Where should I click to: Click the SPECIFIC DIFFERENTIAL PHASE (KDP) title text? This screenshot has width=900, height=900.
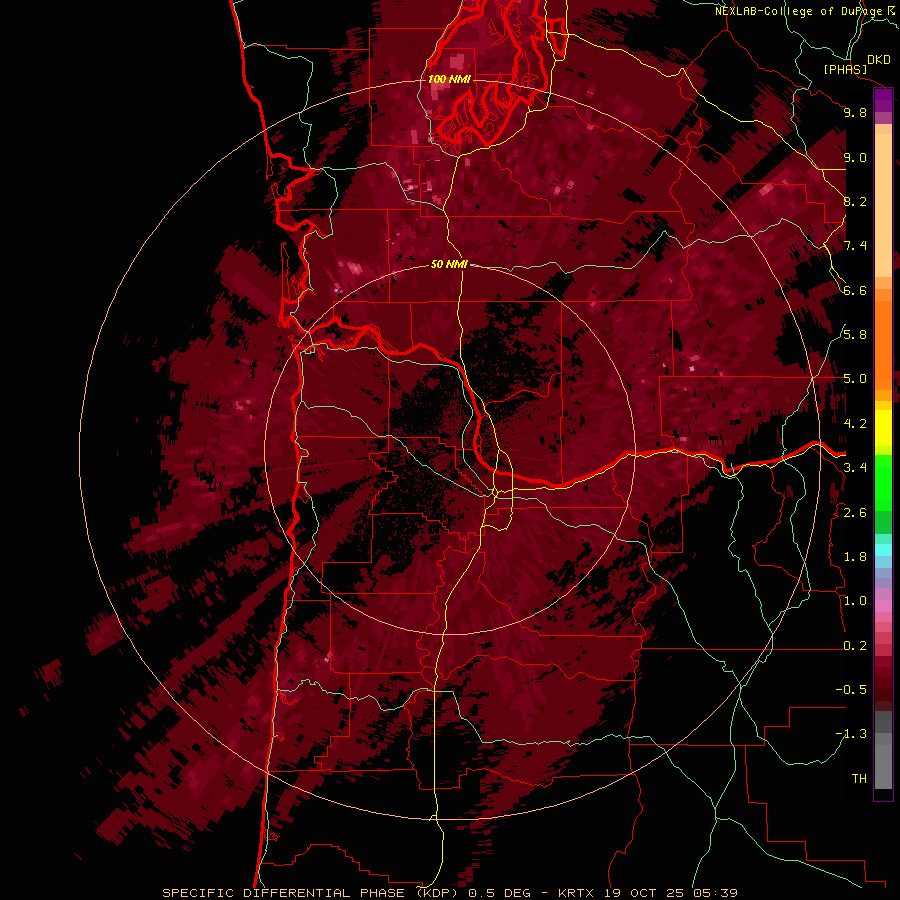pyautogui.click(x=312, y=893)
